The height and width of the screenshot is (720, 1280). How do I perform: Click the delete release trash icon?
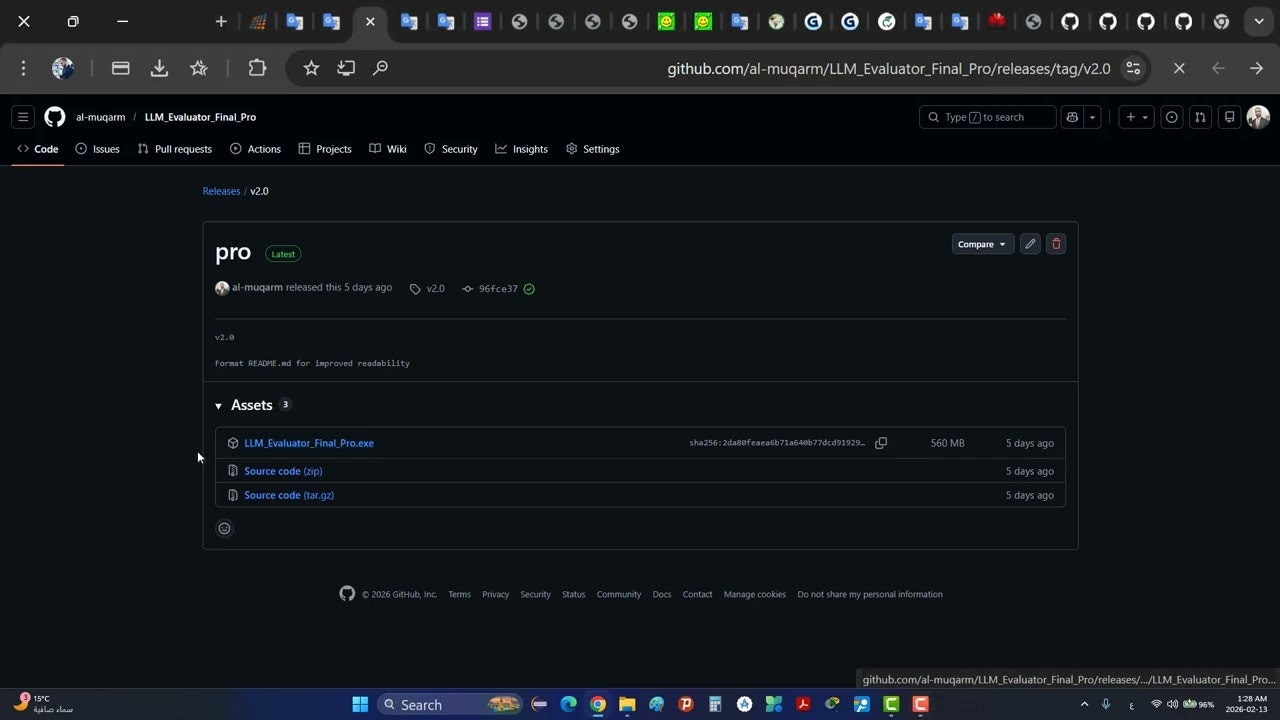1056,244
